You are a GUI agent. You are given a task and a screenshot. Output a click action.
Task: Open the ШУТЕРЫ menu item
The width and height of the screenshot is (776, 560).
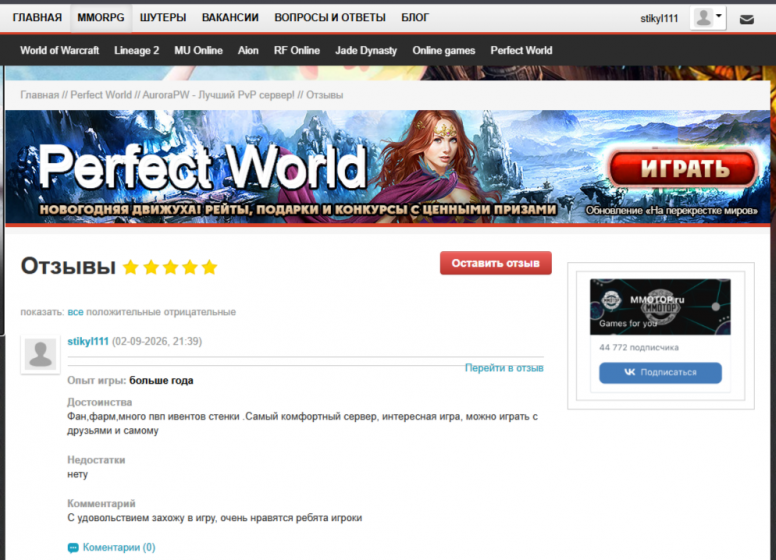(x=163, y=18)
